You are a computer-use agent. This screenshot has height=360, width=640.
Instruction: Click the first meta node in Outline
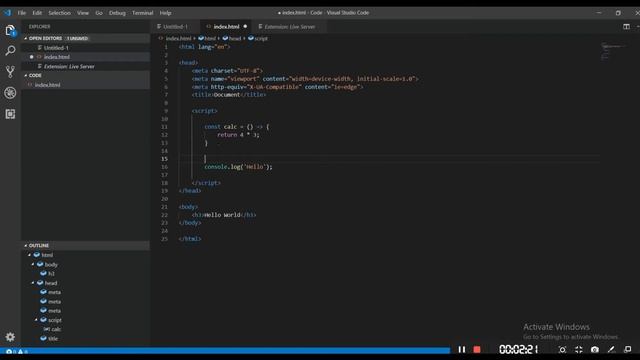click(x=54, y=292)
